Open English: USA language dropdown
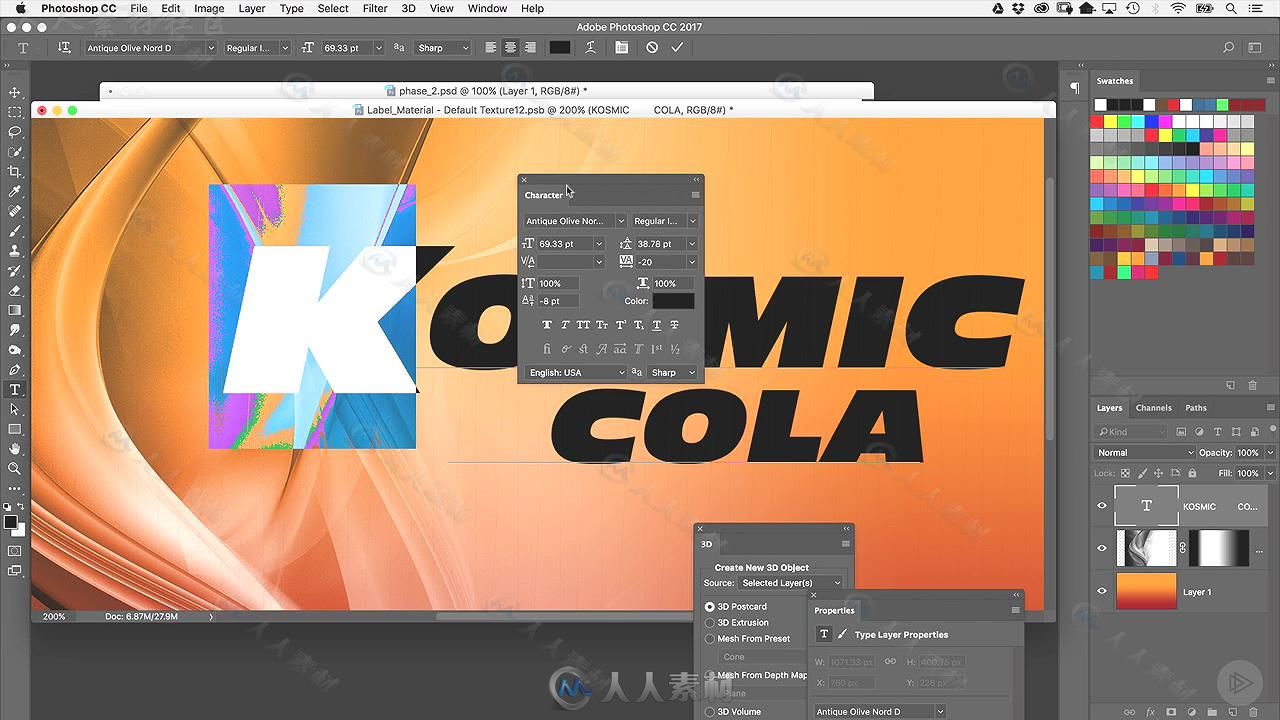Image resolution: width=1280 pixels, height=720 pixels. pos(576,372)
